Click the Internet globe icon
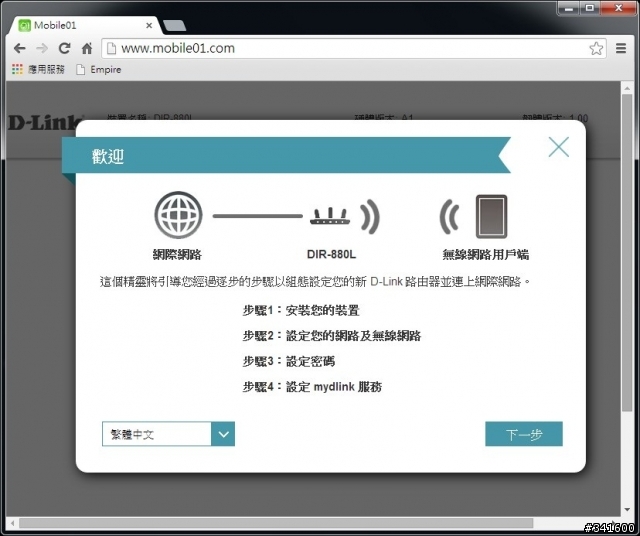The height and width of the screenshot is (536, 640). 178,215
